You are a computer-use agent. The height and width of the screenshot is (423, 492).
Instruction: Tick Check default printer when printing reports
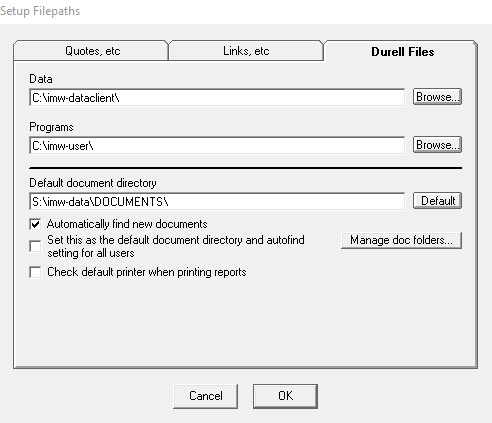pos(35,272)
